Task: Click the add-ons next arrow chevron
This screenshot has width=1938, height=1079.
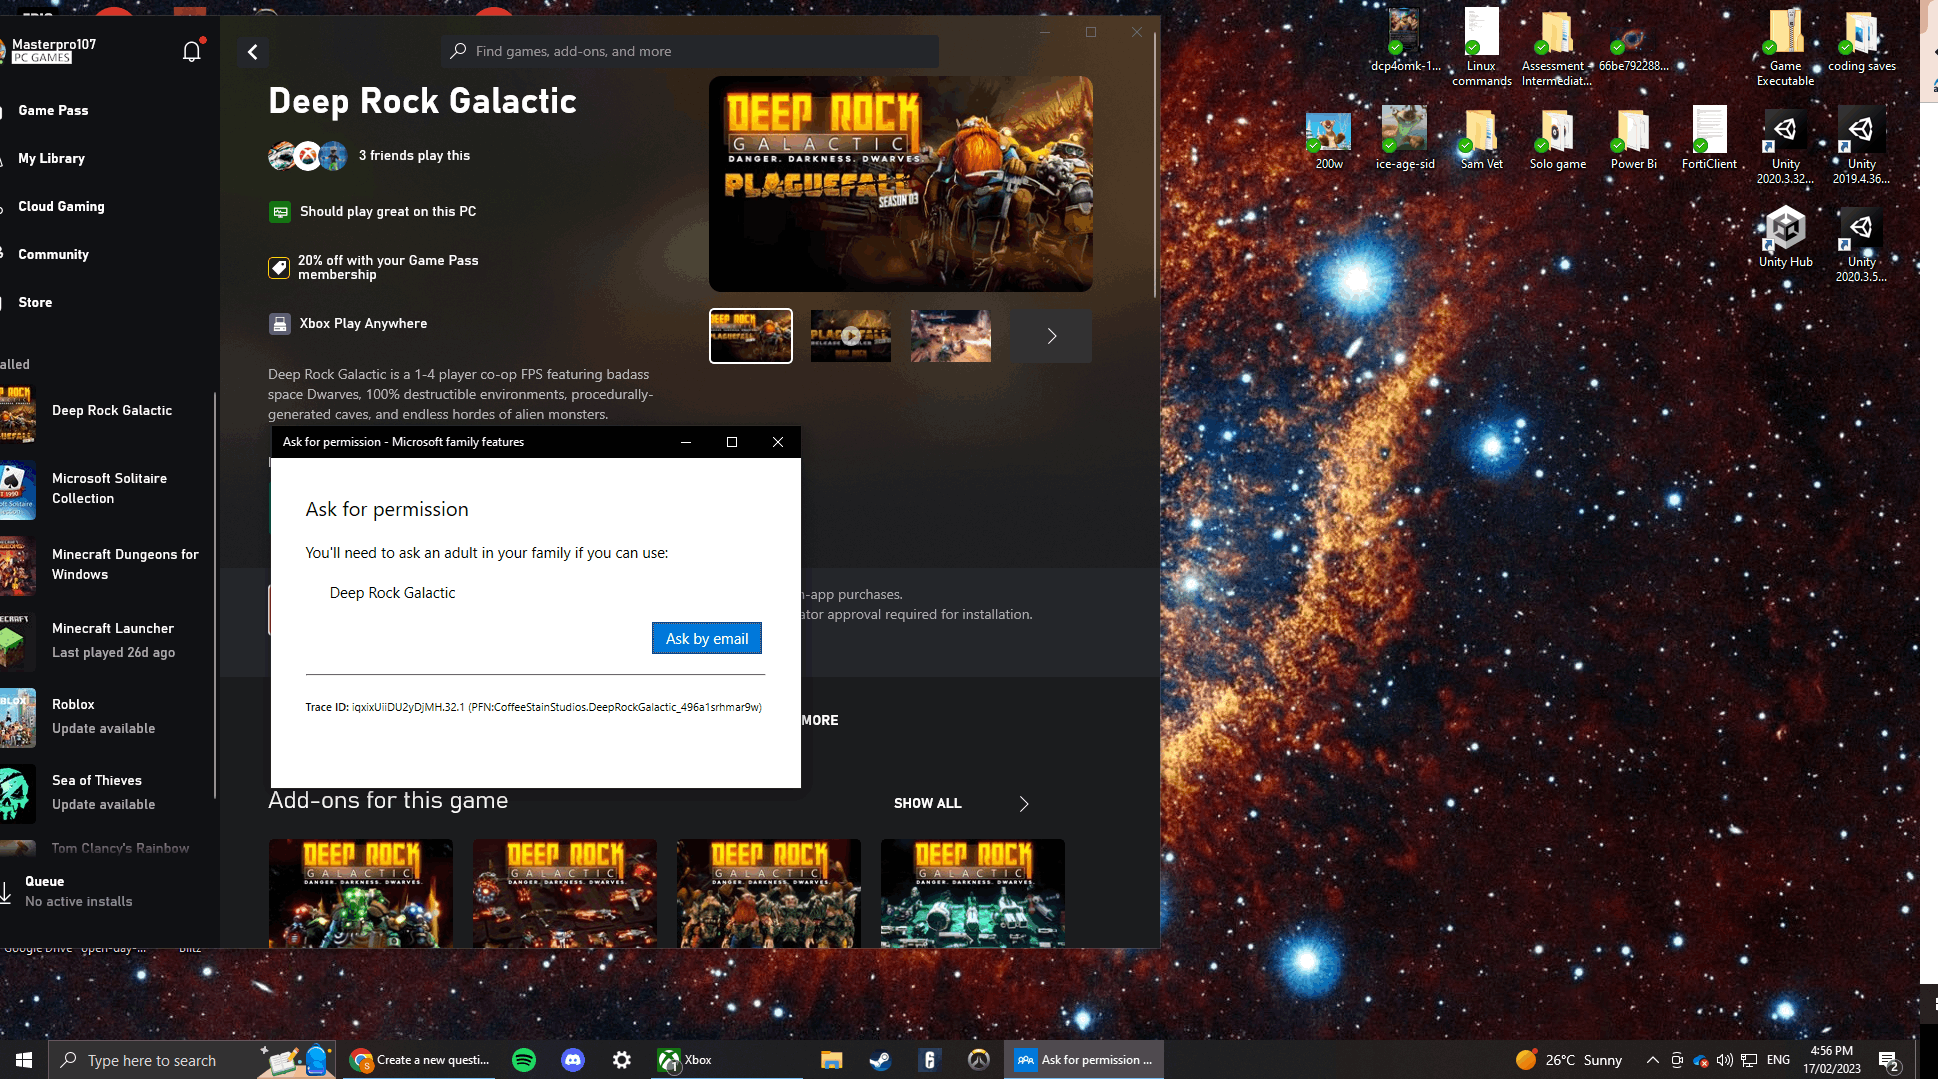Action: coord(1024,804)
